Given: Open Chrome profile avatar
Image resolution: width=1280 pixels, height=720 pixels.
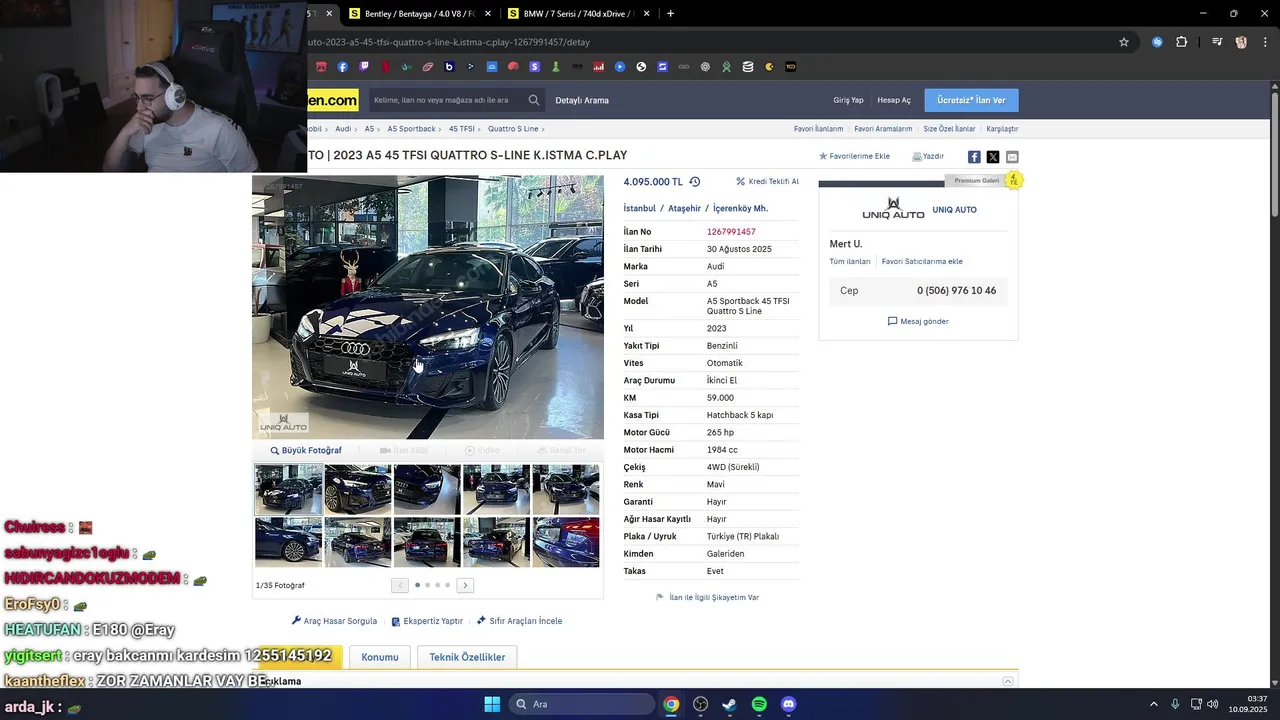Looking at the screenshot, I should [x=1241, y=42].
